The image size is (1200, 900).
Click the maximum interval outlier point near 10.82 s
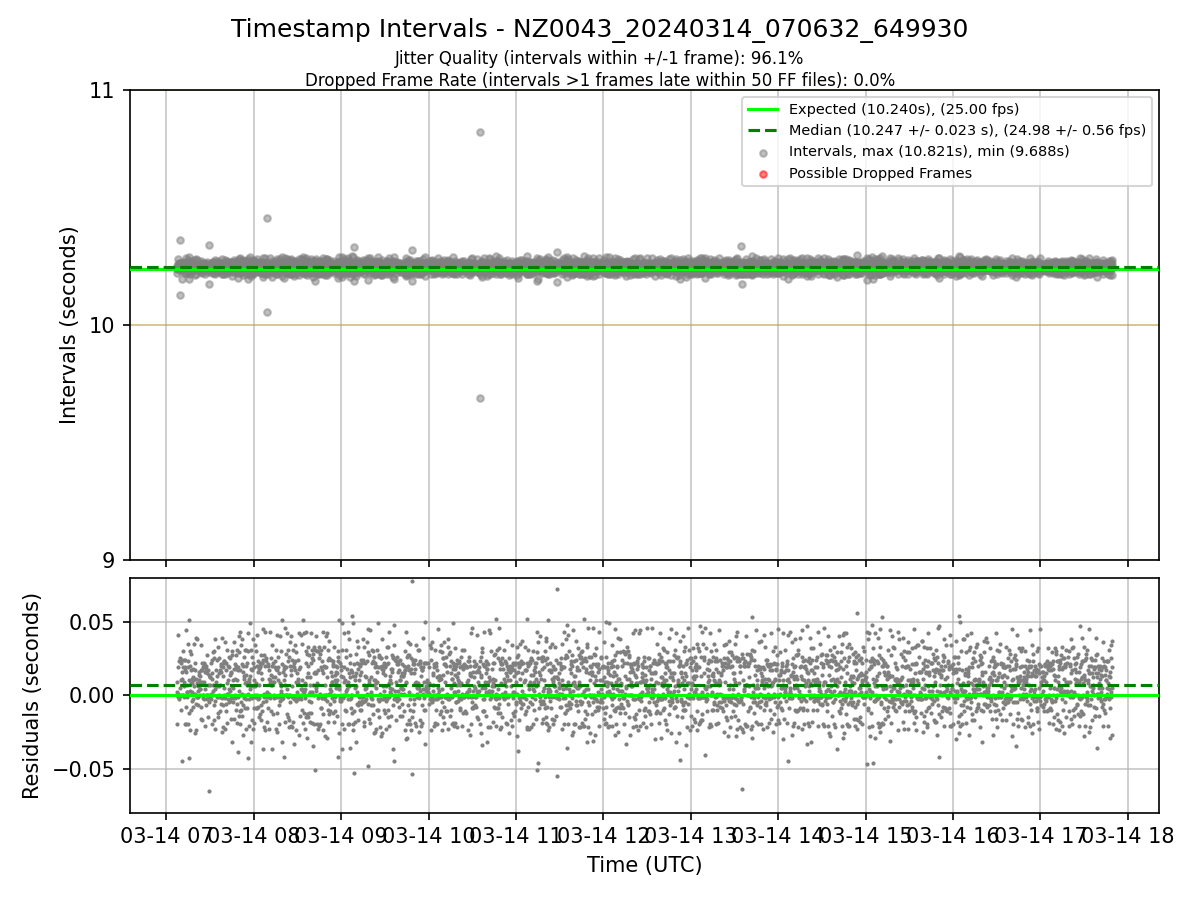[x=480, y=132]
